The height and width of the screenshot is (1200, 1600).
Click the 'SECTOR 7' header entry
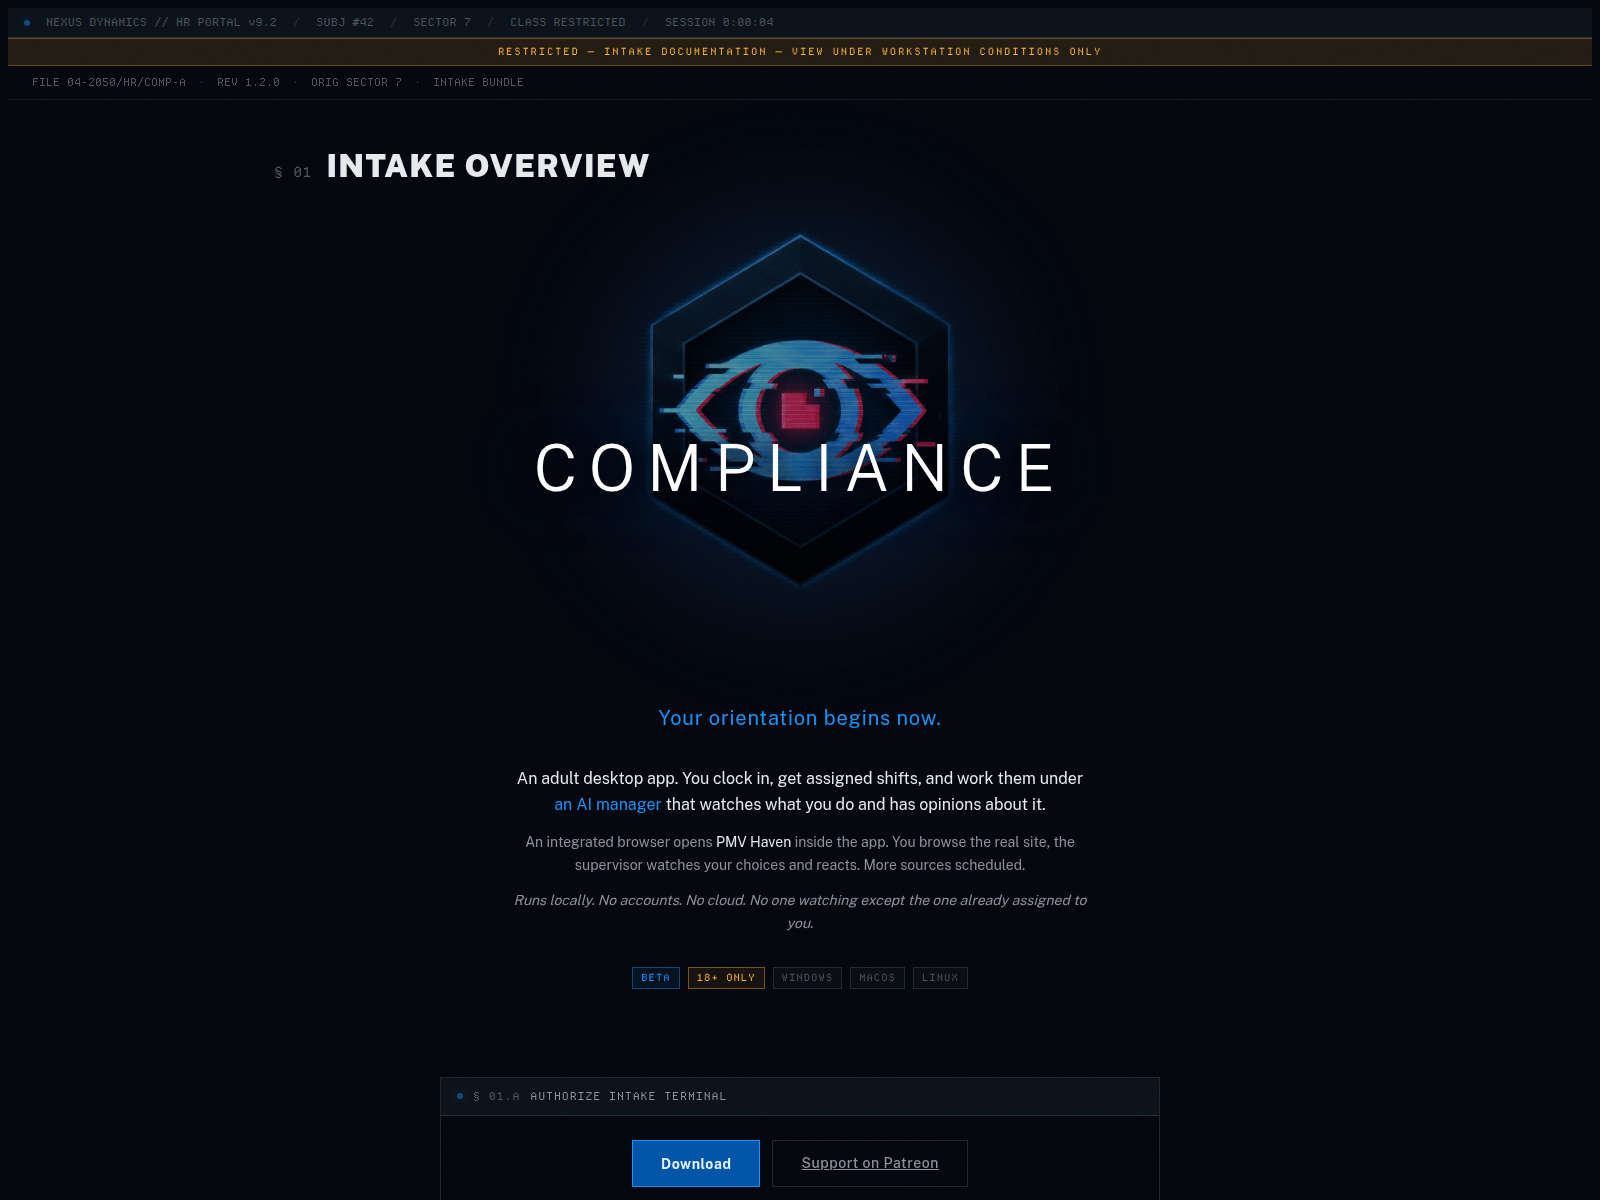[x=442, y=22]
